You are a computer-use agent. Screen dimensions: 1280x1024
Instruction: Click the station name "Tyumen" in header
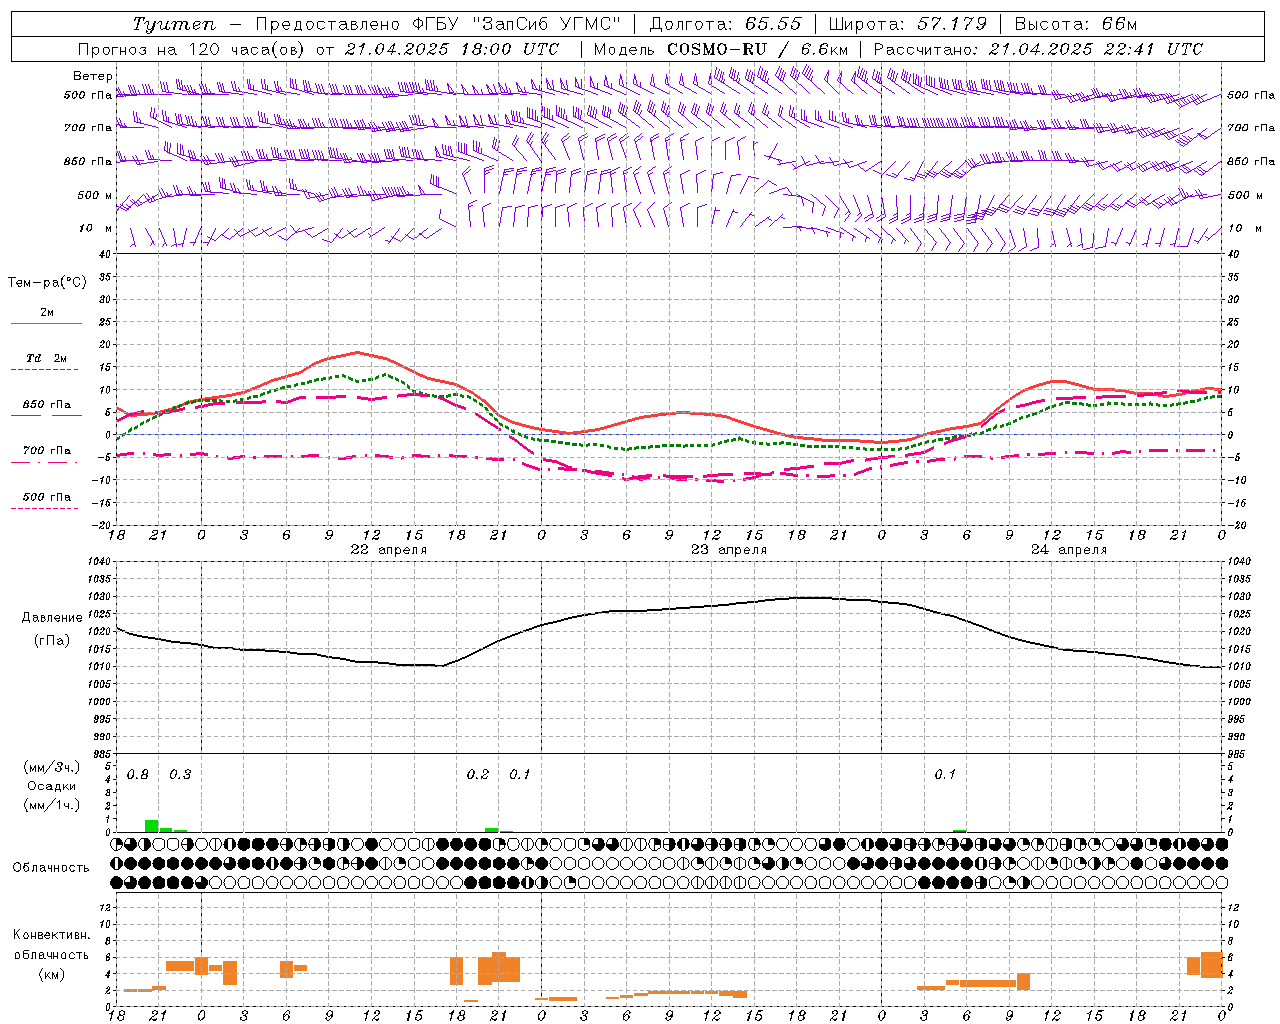pos(173,24)
